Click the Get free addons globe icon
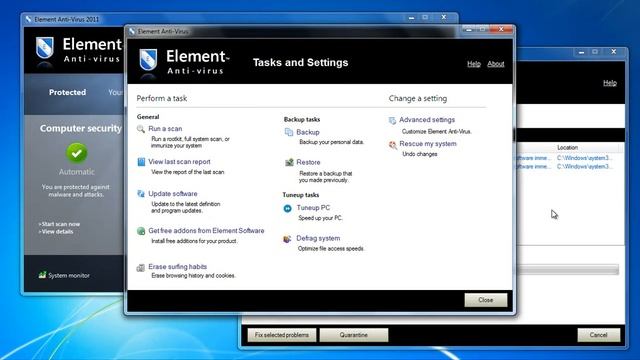 141,231
